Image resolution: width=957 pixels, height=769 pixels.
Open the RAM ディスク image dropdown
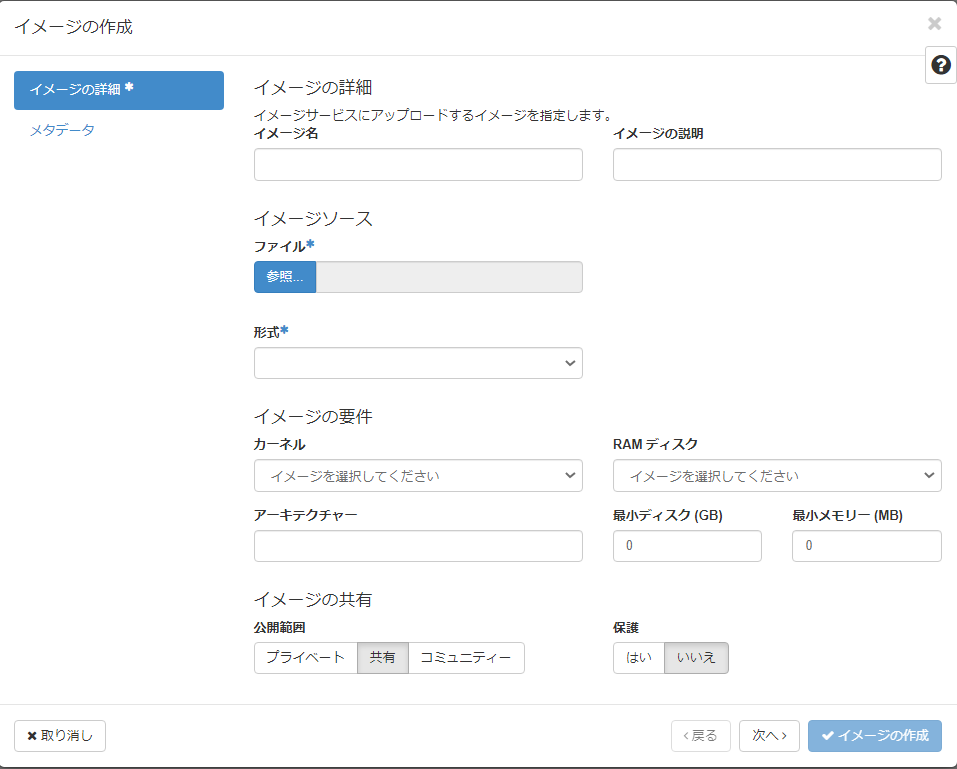[777, 475]
